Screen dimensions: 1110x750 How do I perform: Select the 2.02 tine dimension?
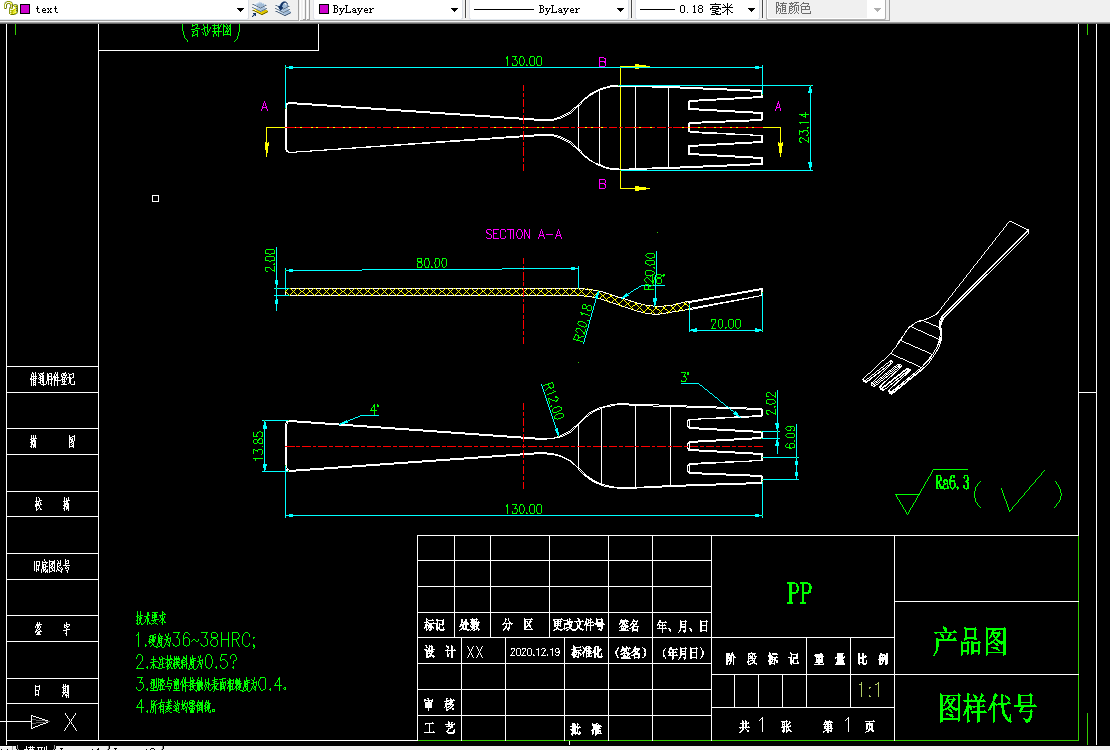point(772,403)
